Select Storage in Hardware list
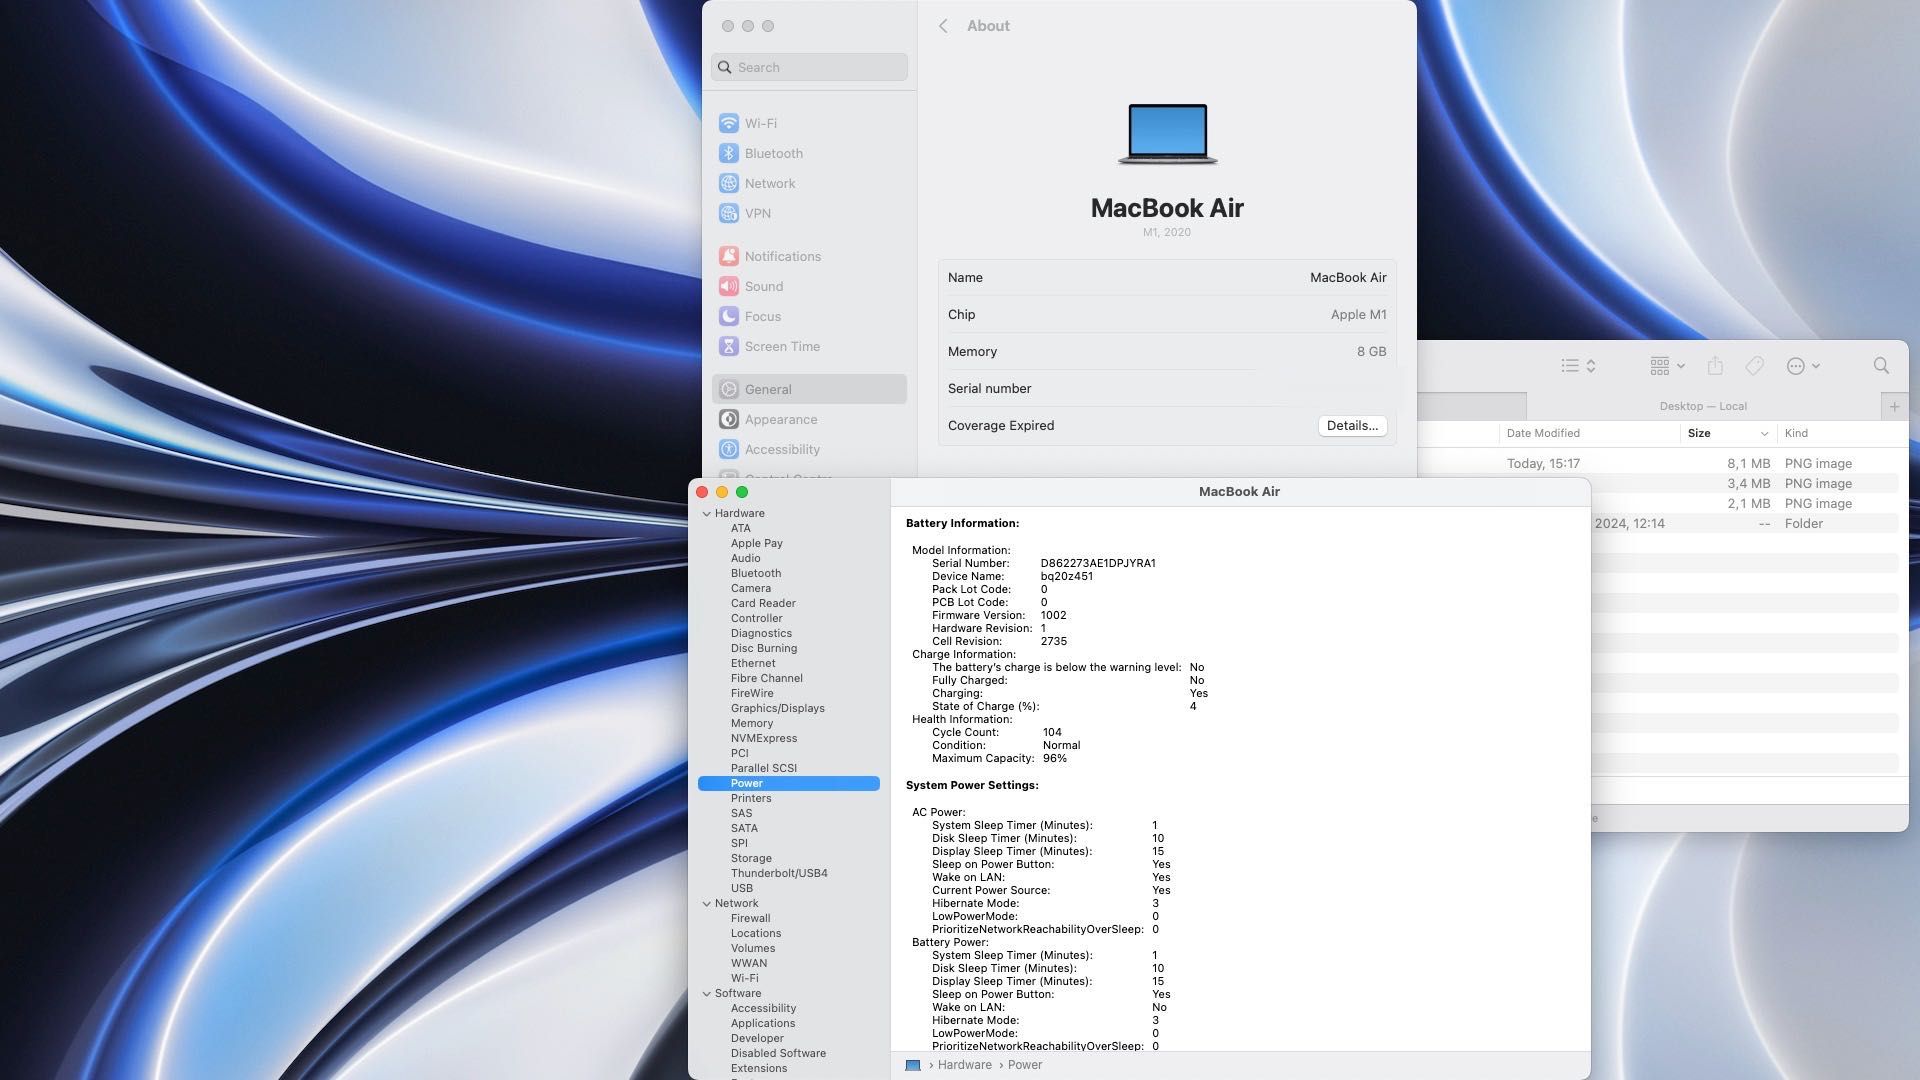 pos(750,858)
